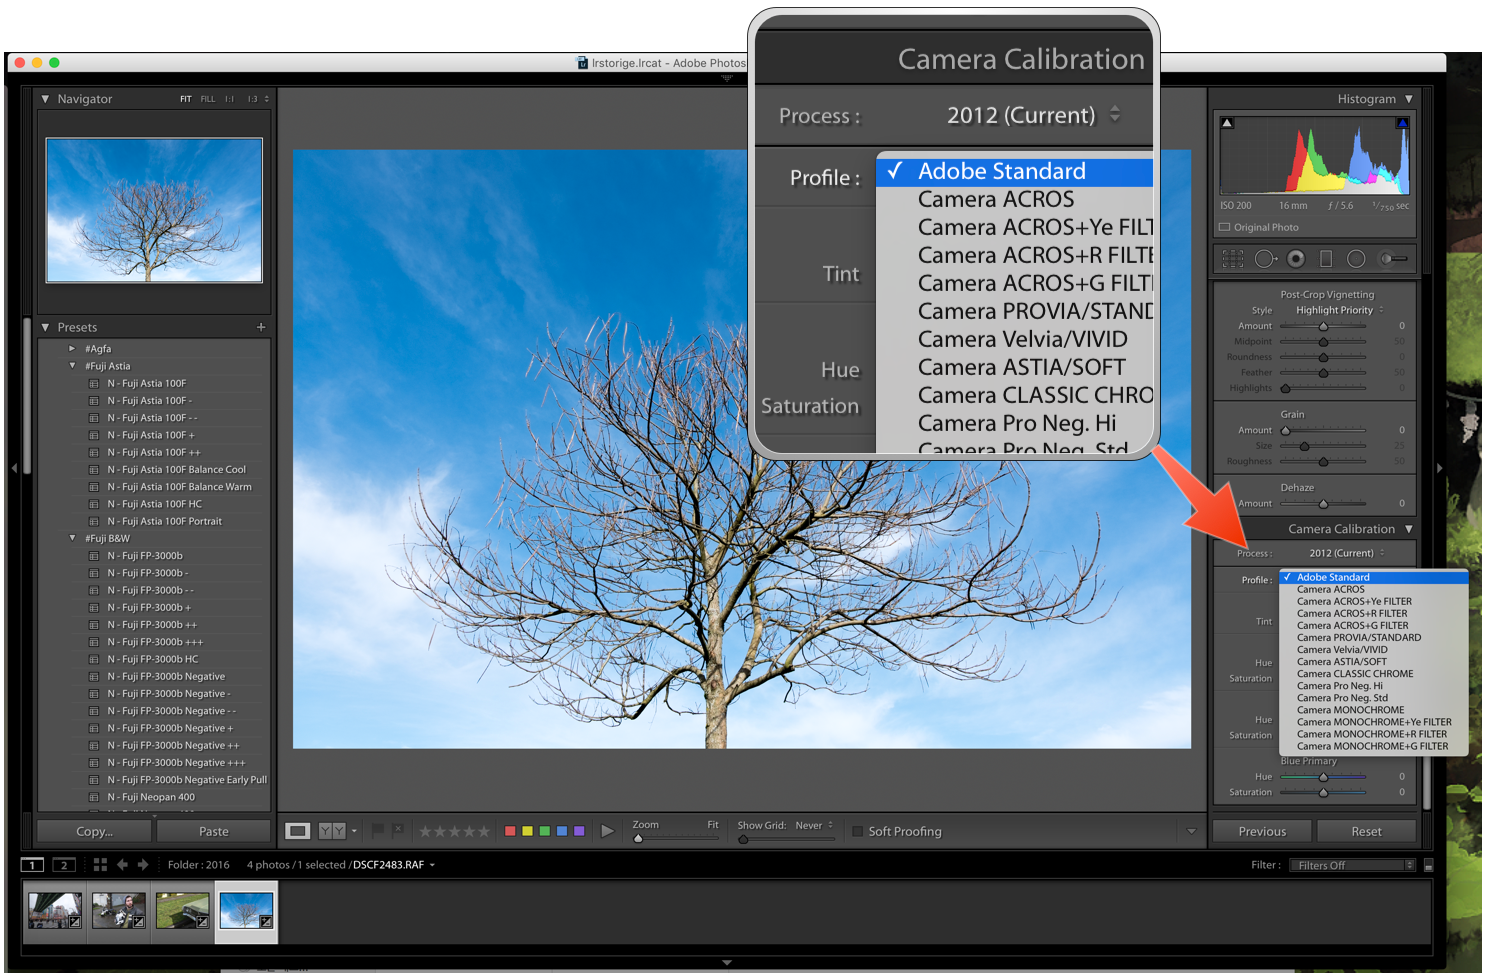Screen dimensions: 1486x978
Task: Toggle filters switch beside Filters Off
Action: coord(1428,865)
